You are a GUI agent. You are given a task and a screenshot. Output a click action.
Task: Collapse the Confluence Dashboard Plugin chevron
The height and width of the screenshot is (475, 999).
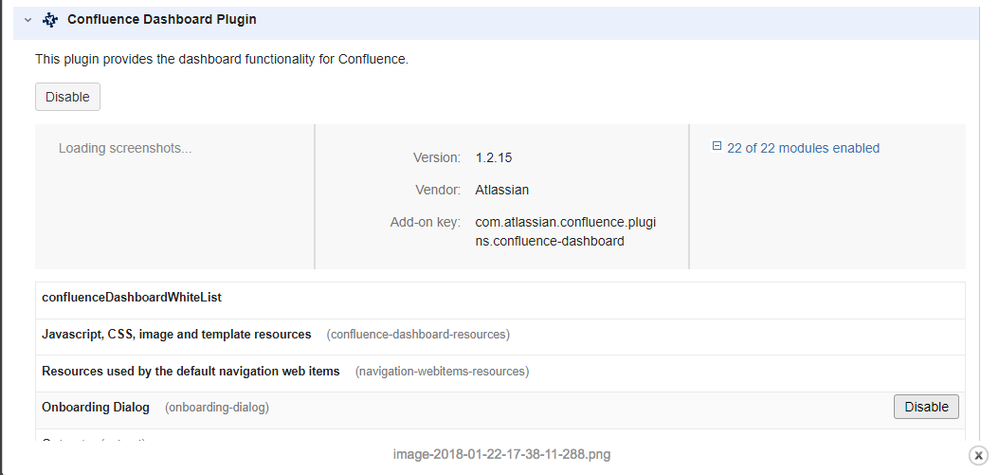[27, 20]
